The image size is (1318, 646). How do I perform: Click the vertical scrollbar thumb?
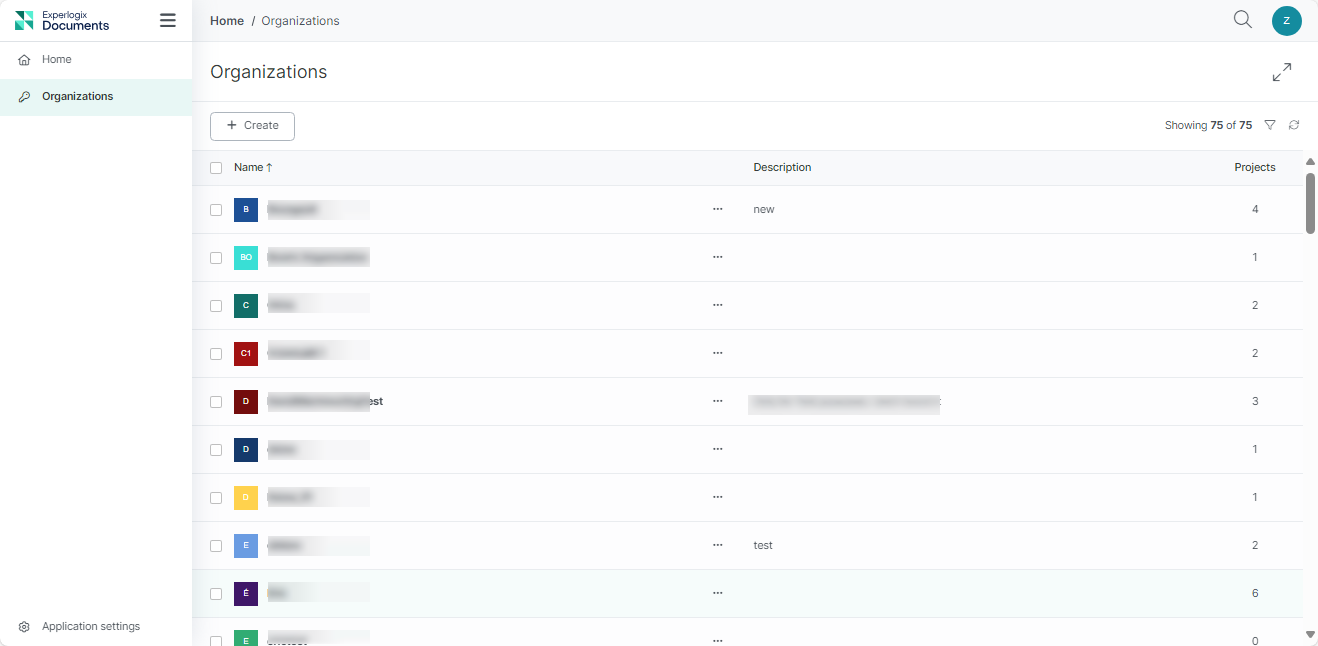point(1310,203)
